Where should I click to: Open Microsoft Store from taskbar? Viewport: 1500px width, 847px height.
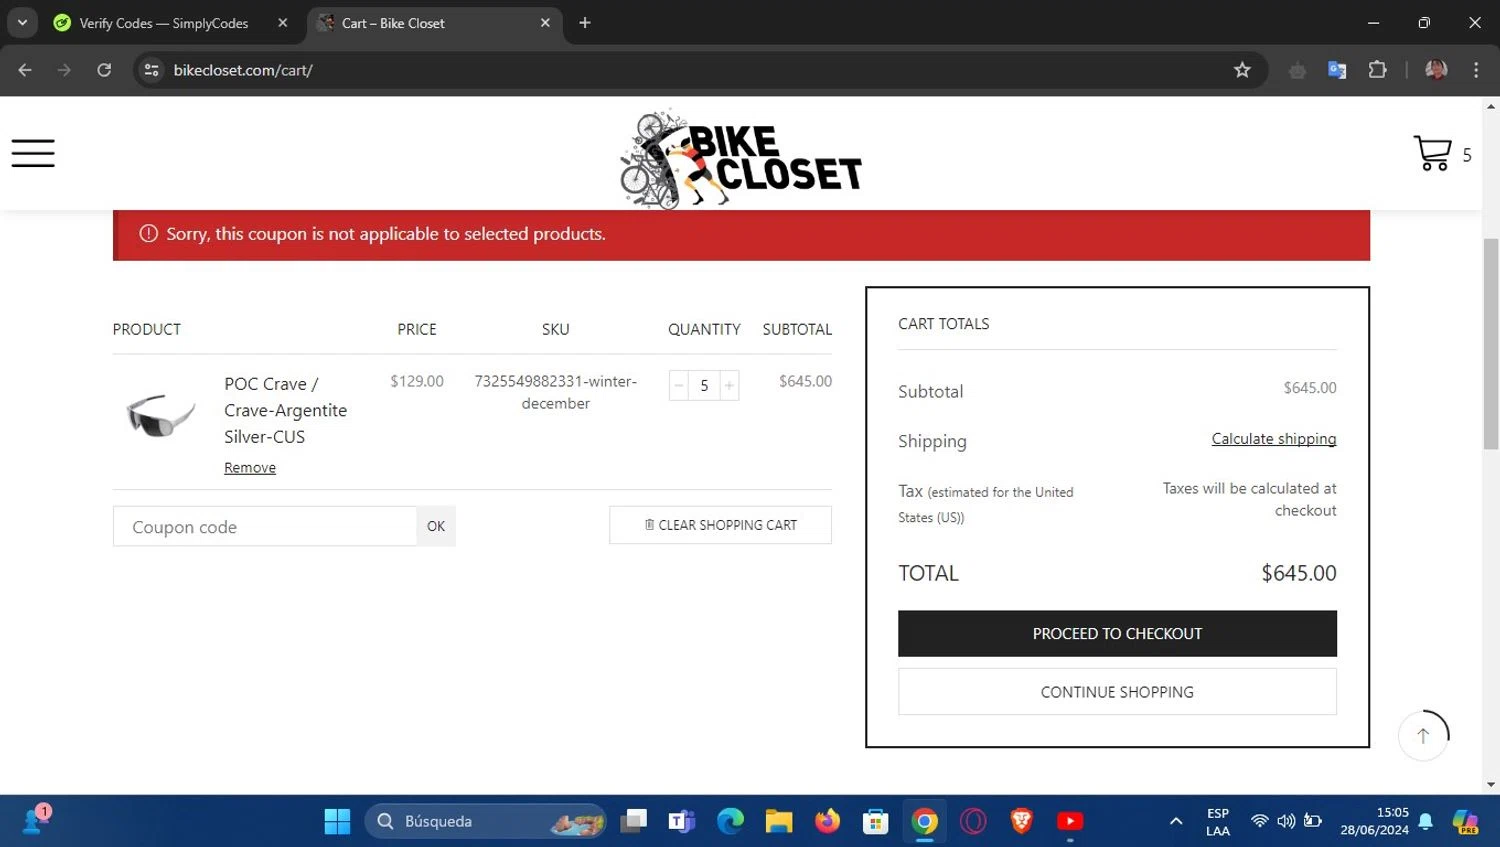coord(876,821)
